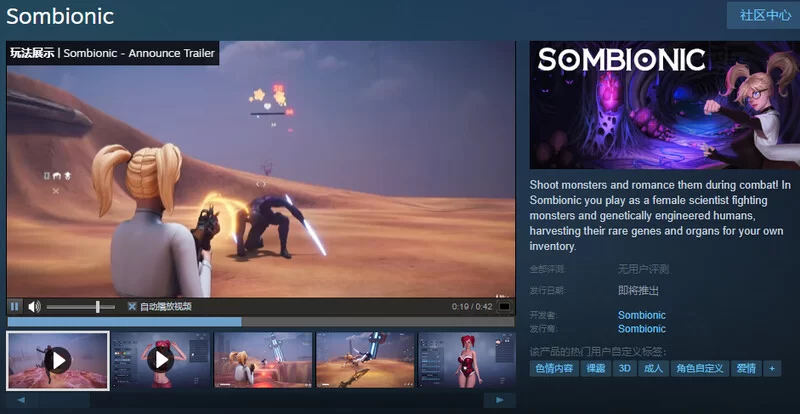This screenshot has width=800, height=414.
Task: Click the right arrow of thumbnail strip
Action: [499, 400]
